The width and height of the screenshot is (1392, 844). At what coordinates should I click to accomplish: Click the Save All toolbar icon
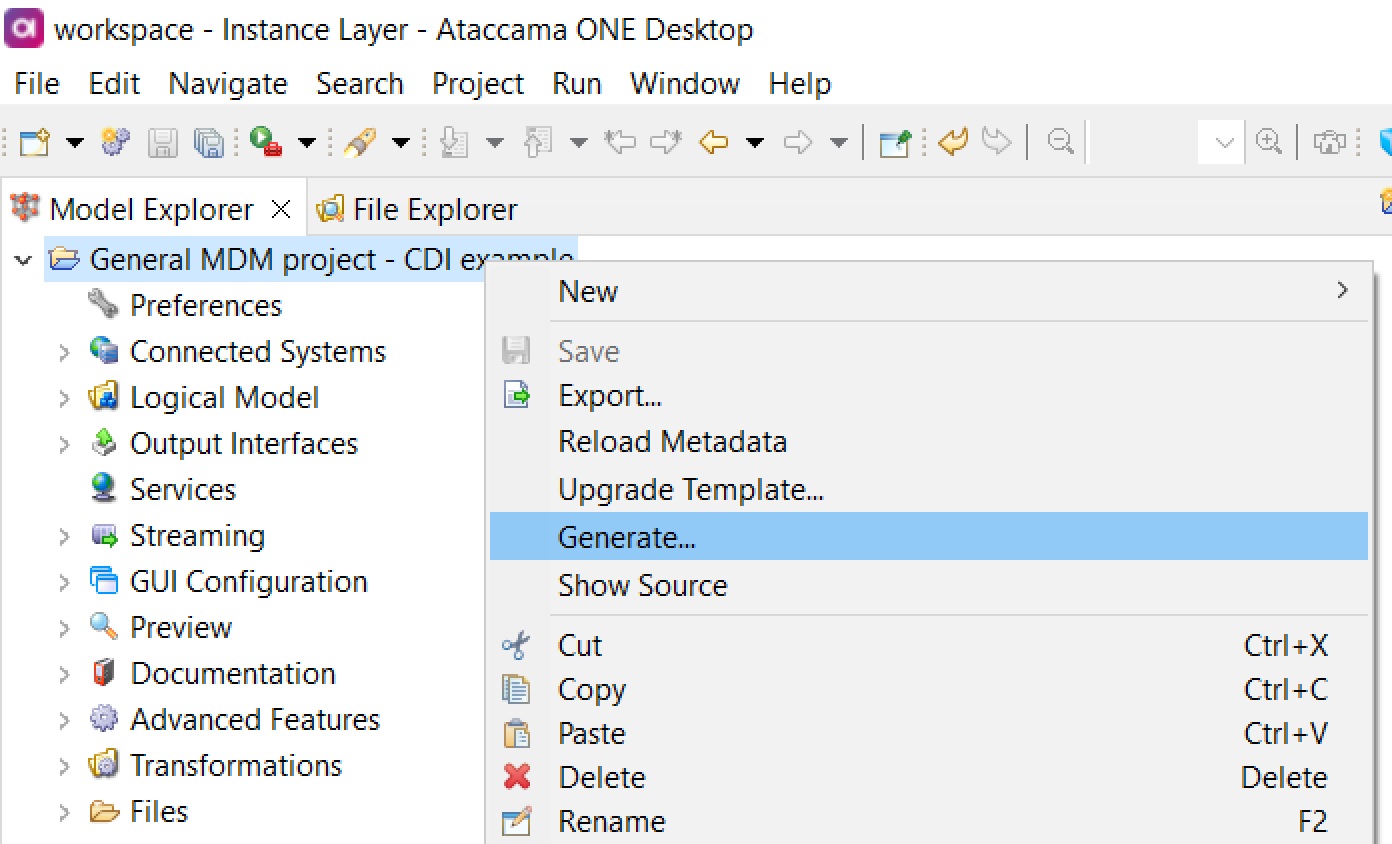point(209,143)
